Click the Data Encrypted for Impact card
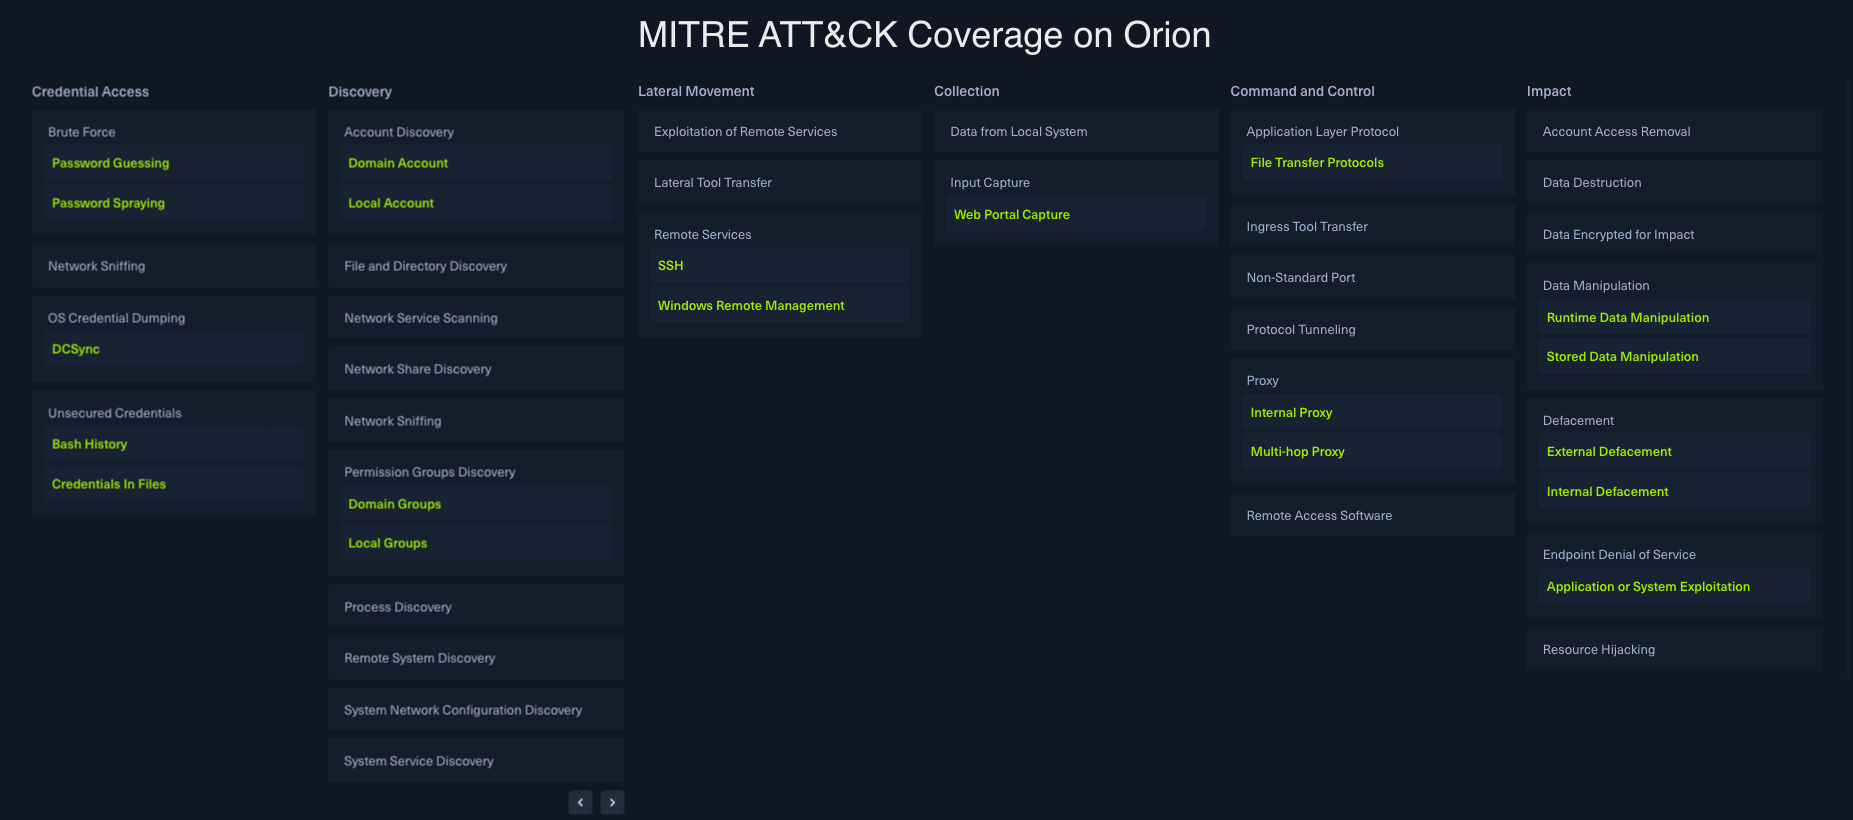The image size is (1853, 820). (1617, 235)
